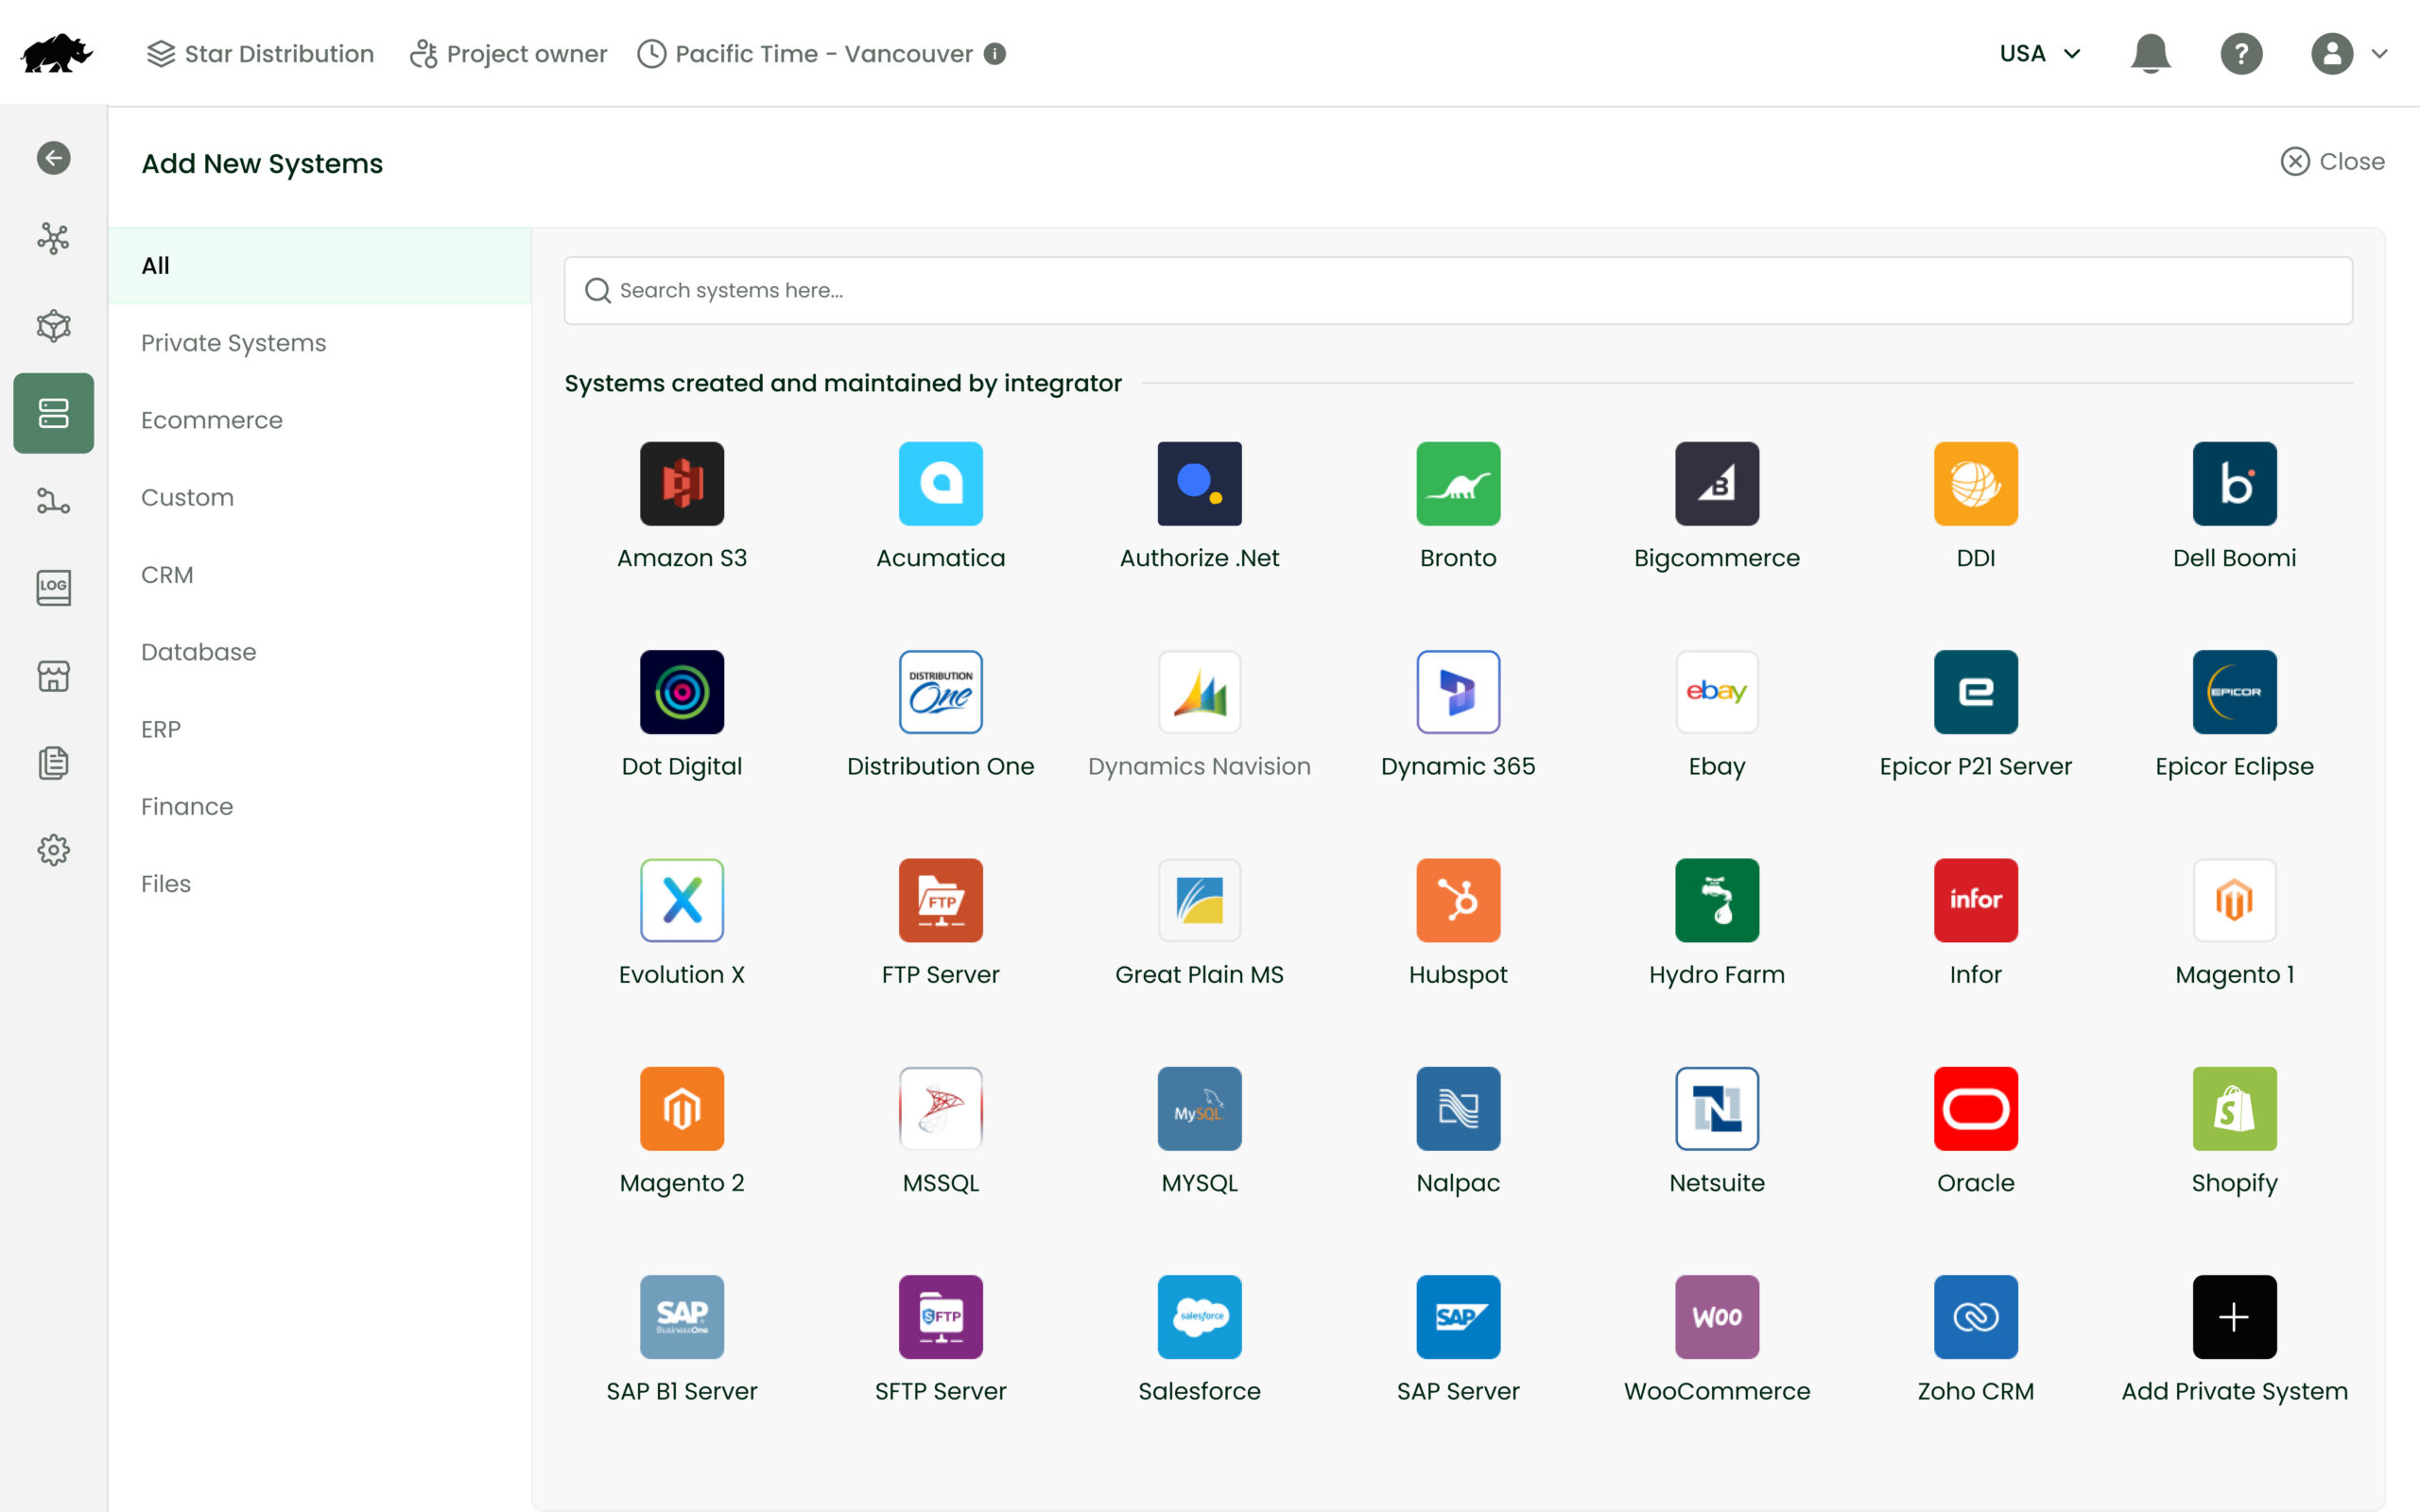2420x1512 pixels.
Task: Close the Add New Systems panel
Action: pos(2332,161)
